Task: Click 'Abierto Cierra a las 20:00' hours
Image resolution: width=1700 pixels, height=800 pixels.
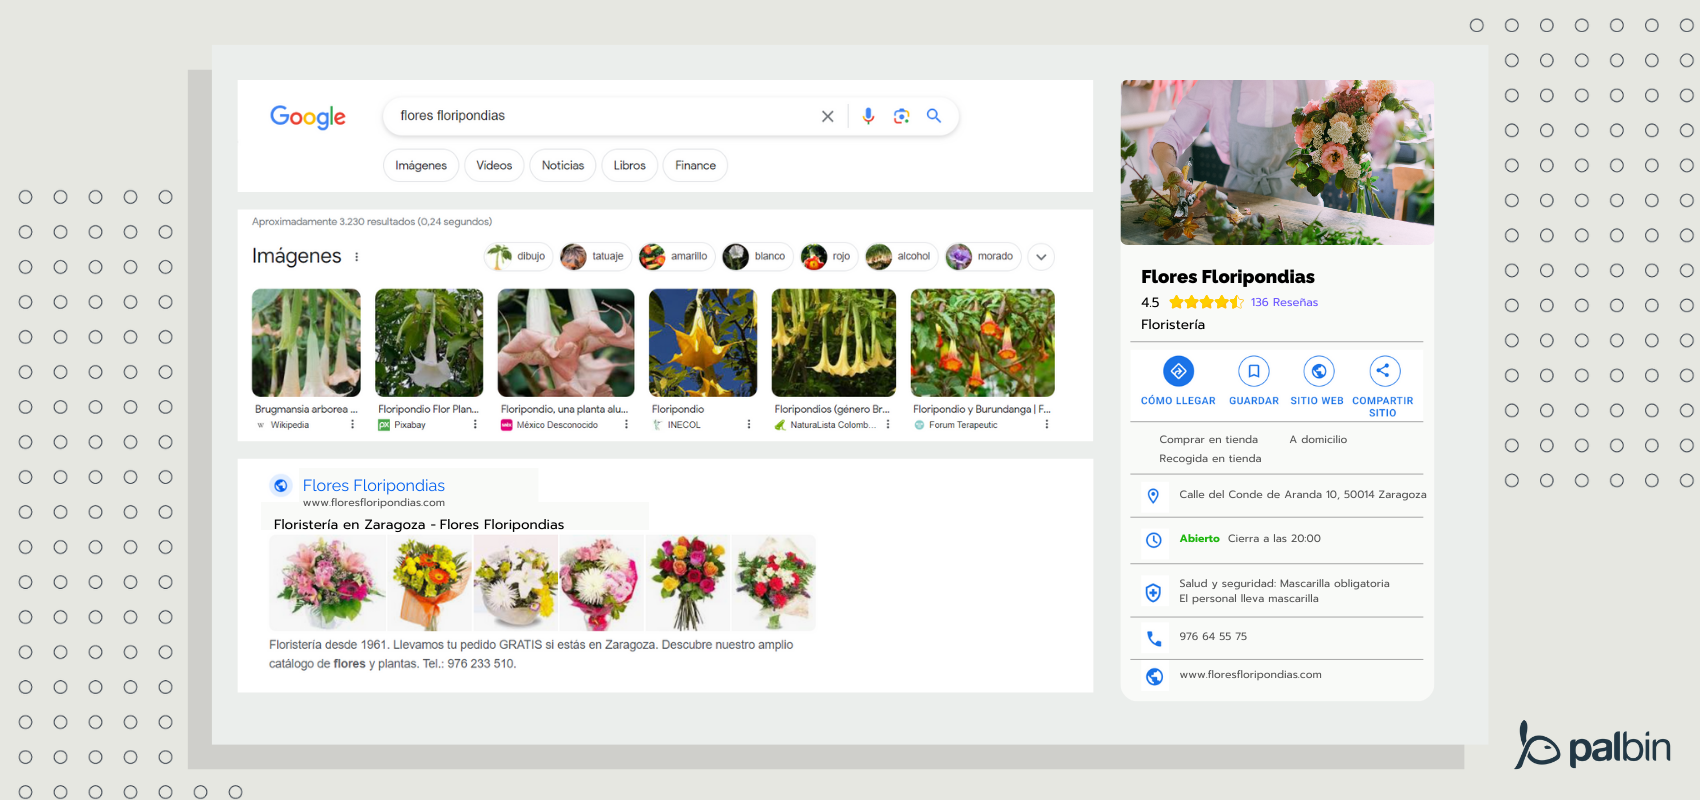Action: coord(1250,538)
